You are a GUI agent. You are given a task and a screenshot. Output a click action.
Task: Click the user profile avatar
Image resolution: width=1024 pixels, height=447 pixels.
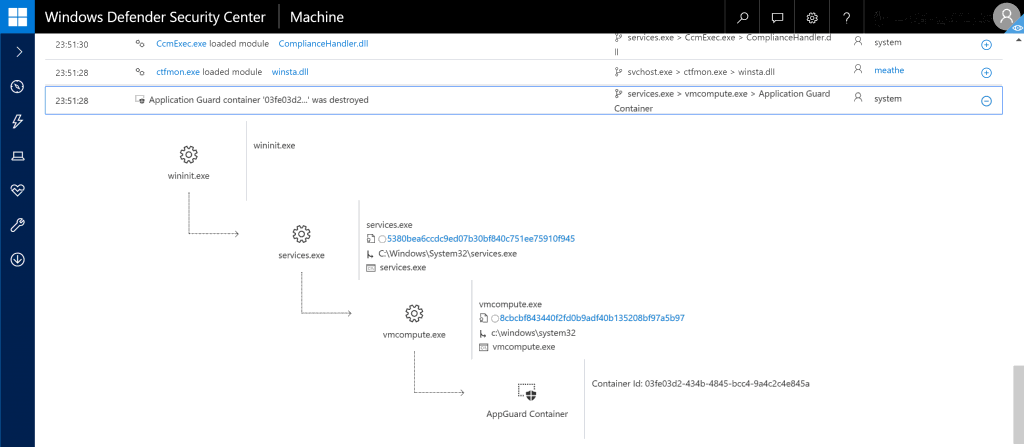click(1006, 17)
